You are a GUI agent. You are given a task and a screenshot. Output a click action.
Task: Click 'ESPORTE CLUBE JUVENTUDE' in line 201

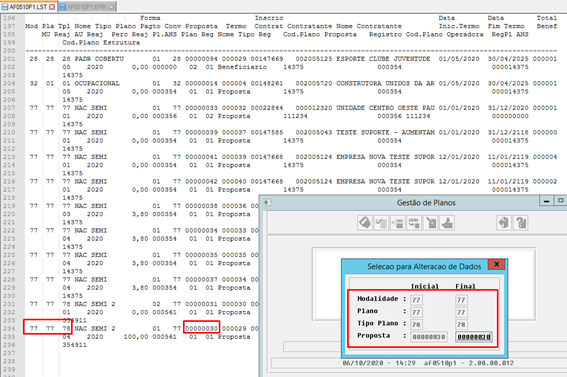tap(383, 59)
